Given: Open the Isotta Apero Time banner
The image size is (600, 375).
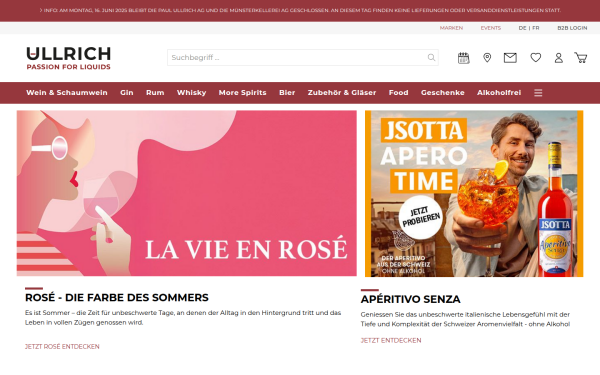Looking at the screenshot, I should [x=474, y=194].
